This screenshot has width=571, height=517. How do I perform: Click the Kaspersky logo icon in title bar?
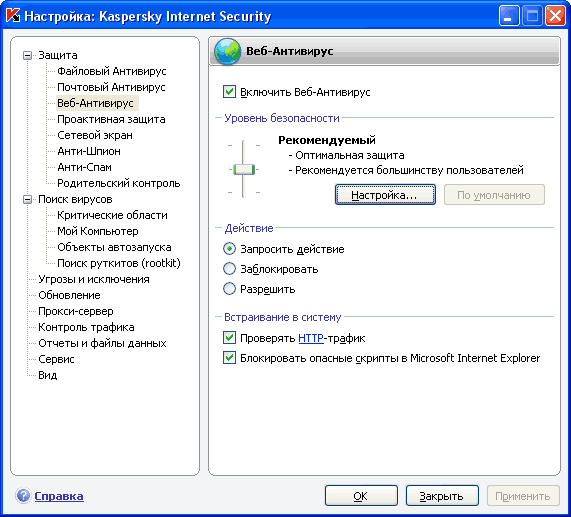pyautogui.click(x=13, y=16)
